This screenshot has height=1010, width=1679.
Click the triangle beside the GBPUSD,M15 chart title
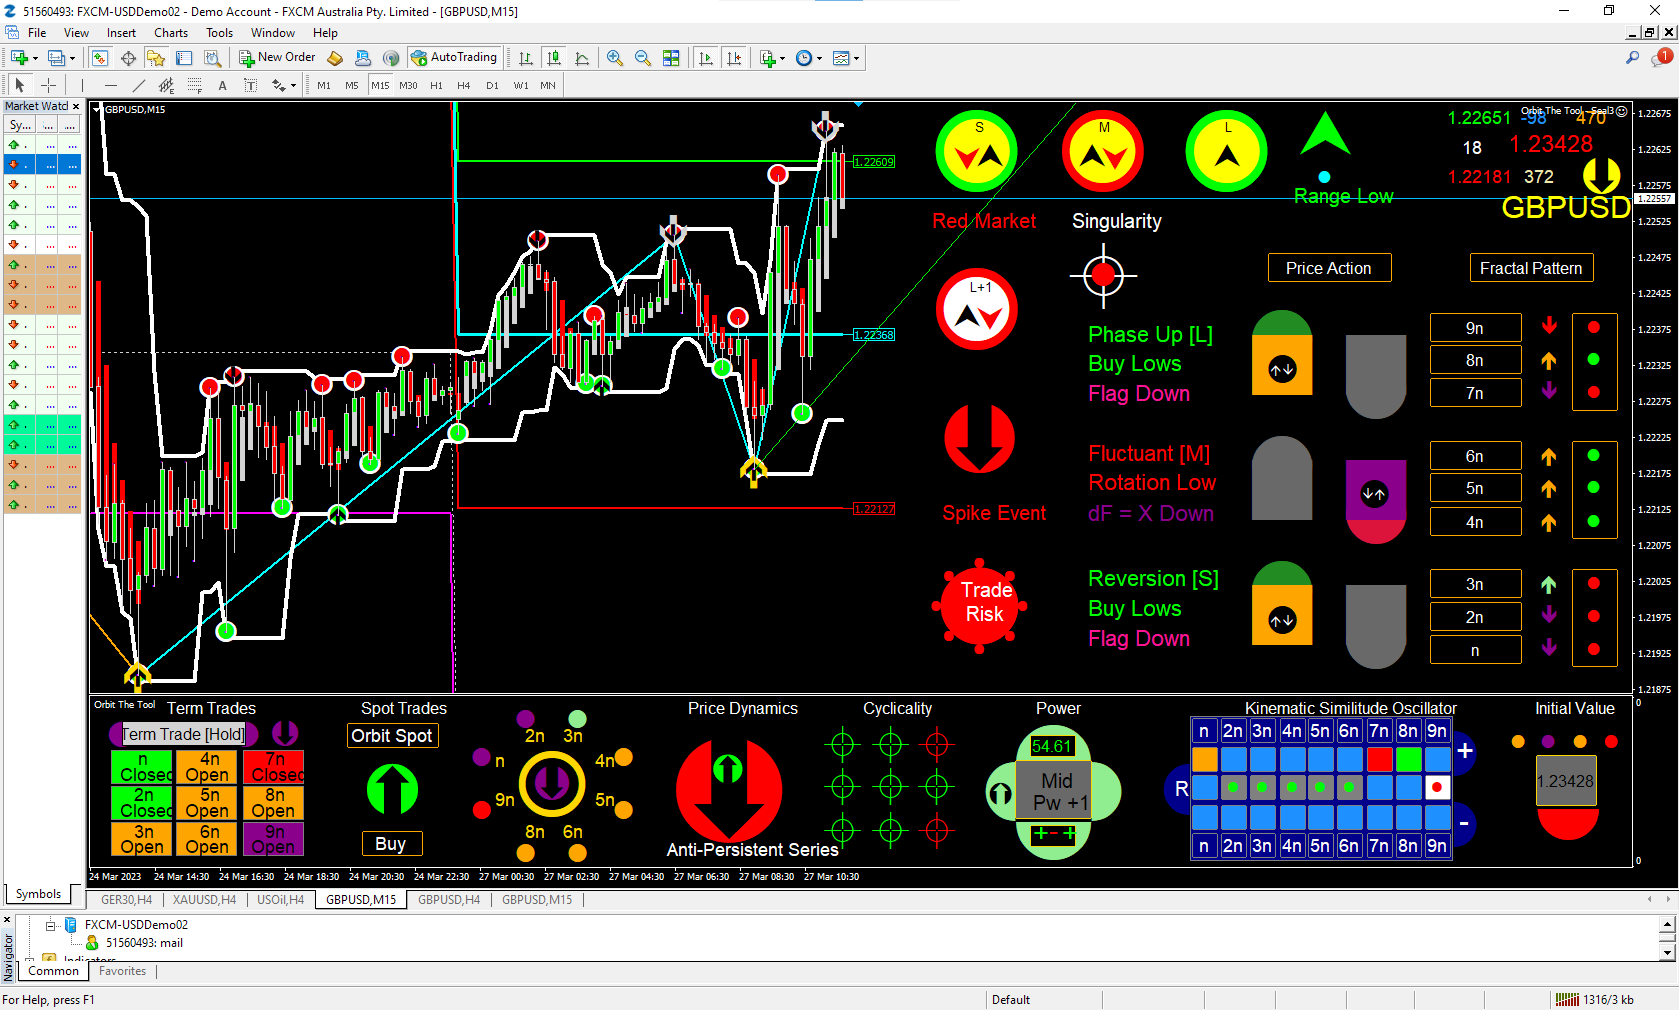point(97,109)
